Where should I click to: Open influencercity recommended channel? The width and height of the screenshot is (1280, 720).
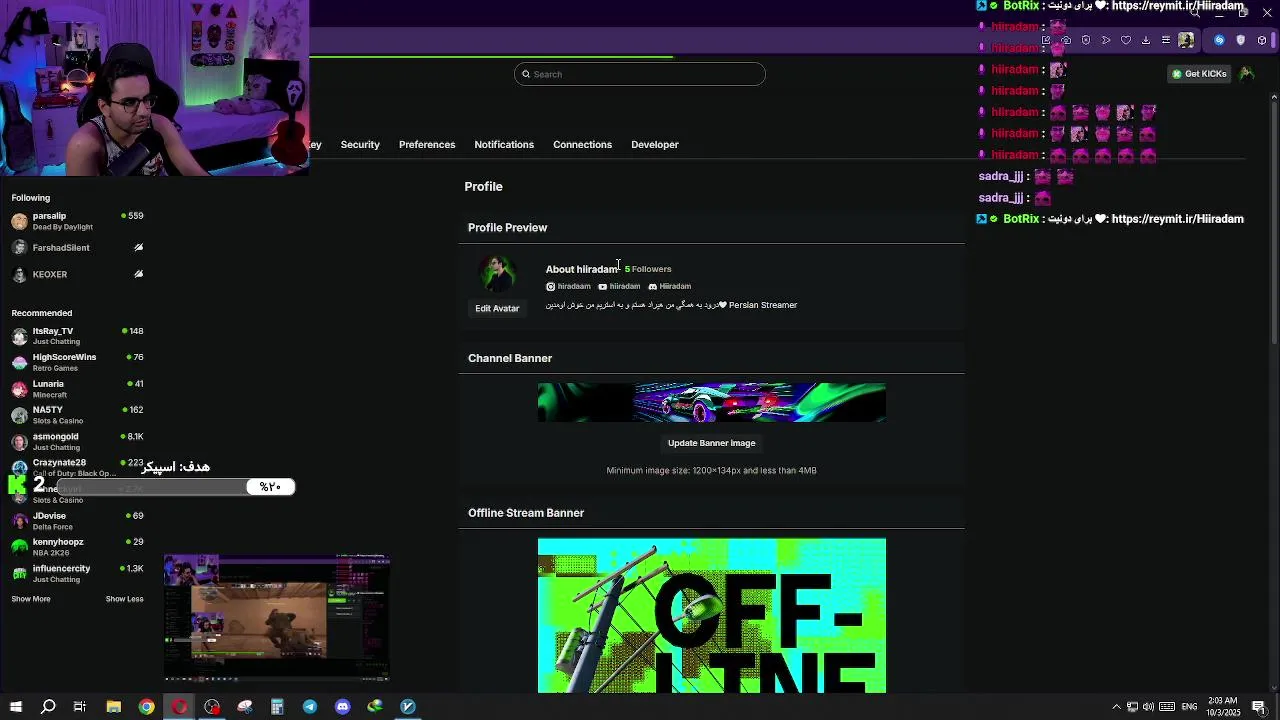click(77, 573)
